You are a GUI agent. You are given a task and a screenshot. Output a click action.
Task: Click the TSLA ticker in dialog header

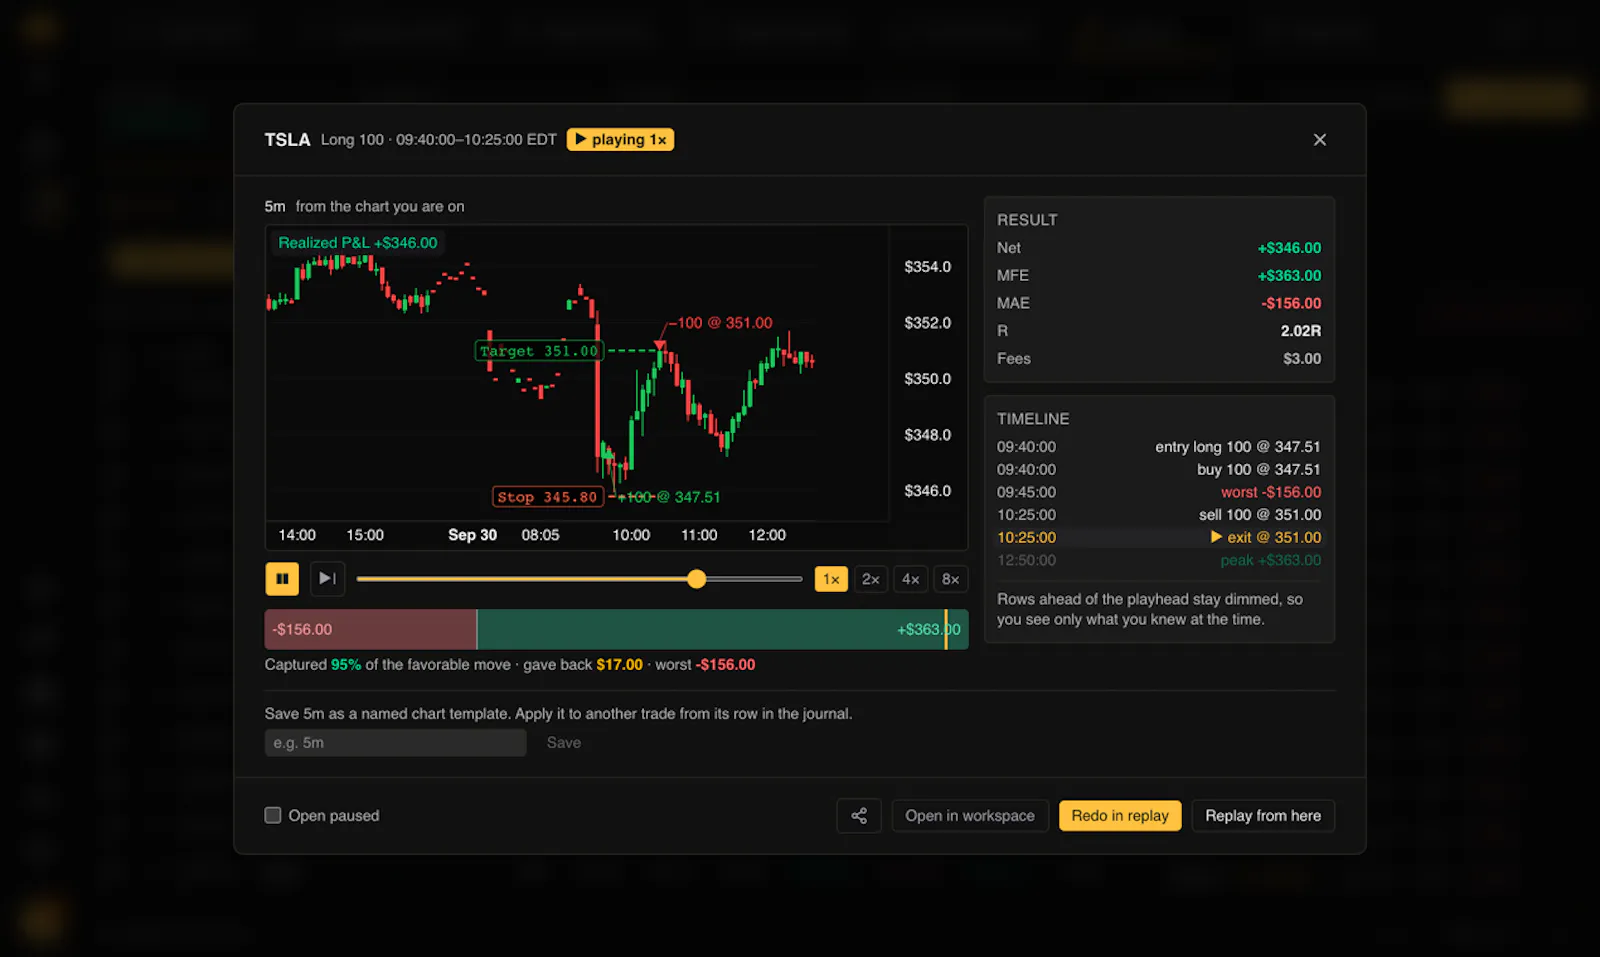[x=287, y=140]
